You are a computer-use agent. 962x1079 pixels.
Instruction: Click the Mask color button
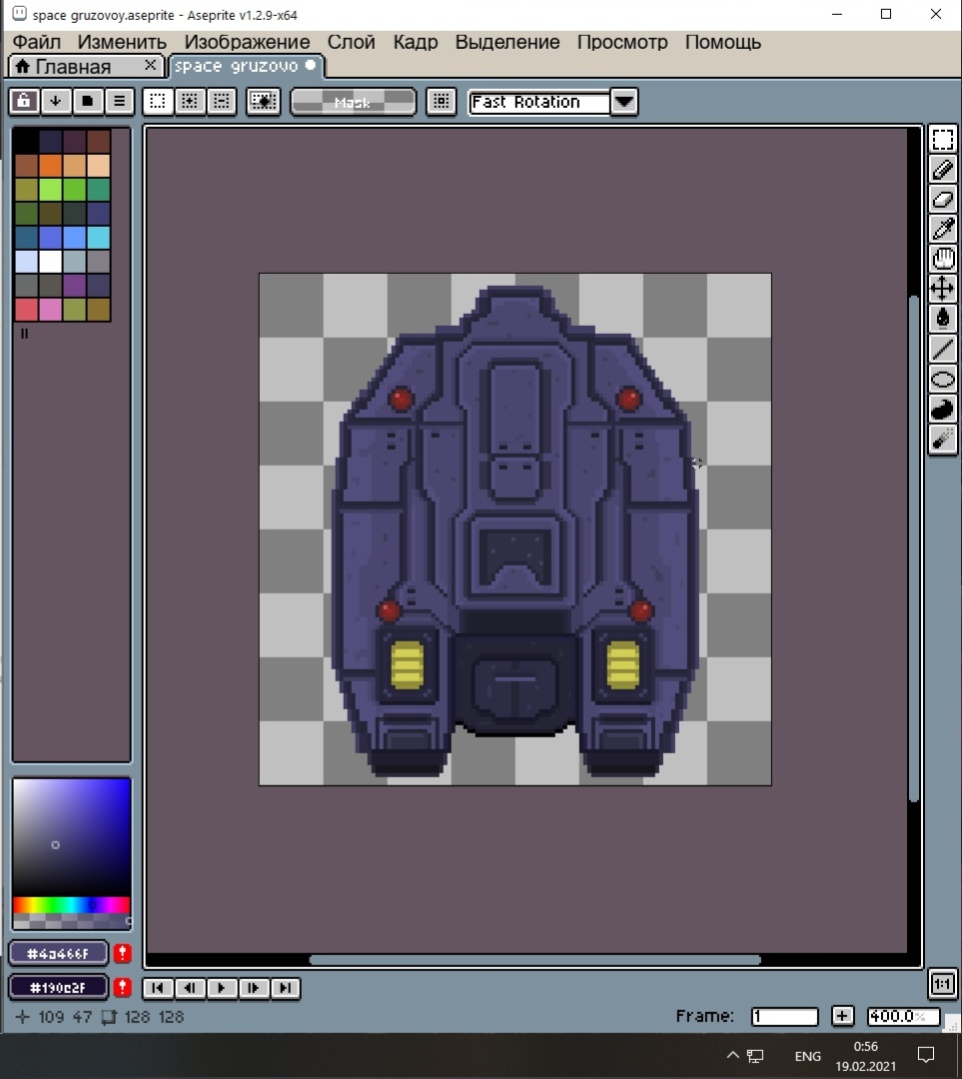[352, 102]
